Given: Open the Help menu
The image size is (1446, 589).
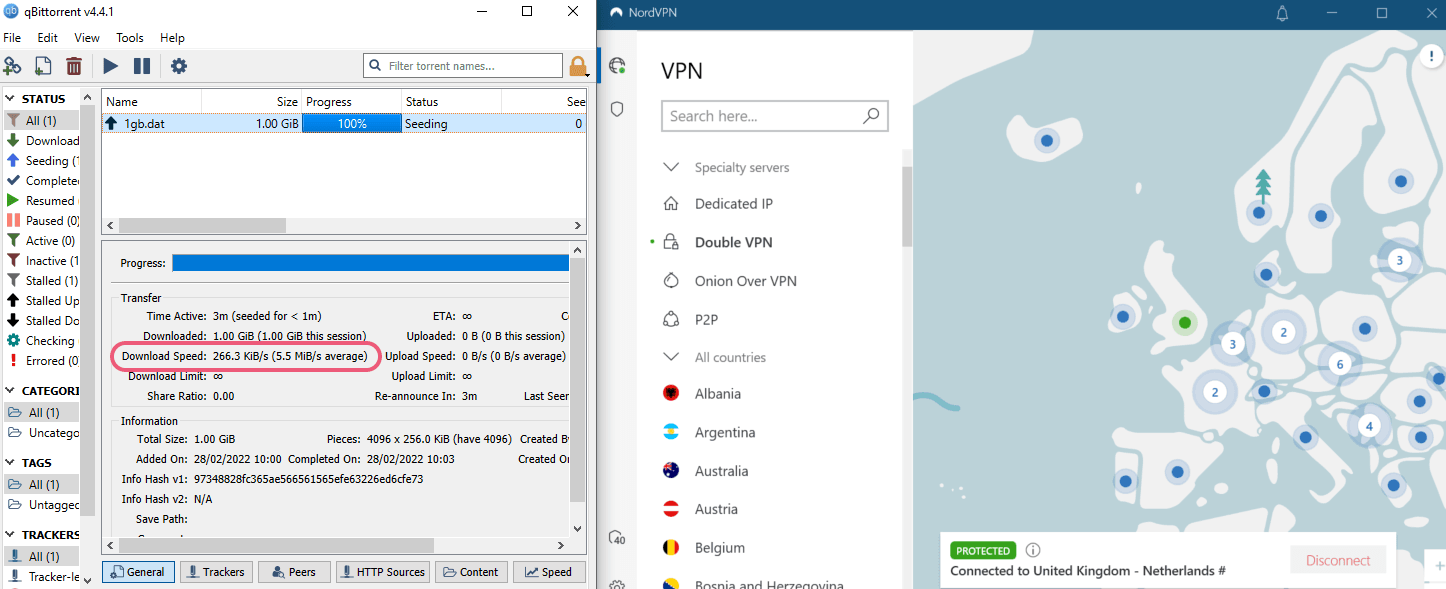Looking at the screenshot, I should (172, 38).
